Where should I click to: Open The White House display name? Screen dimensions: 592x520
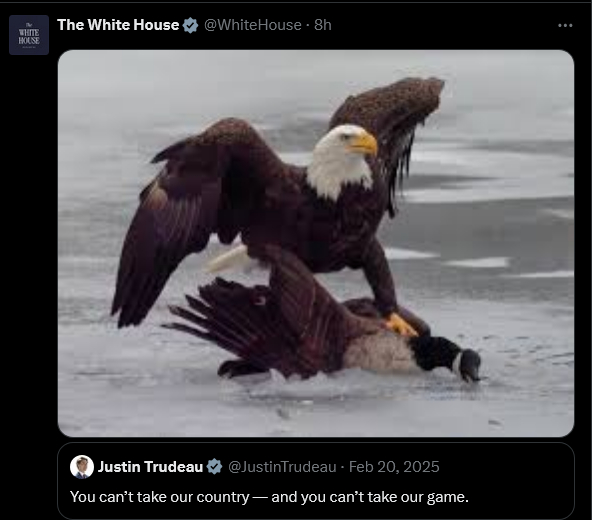pos(118,25)
